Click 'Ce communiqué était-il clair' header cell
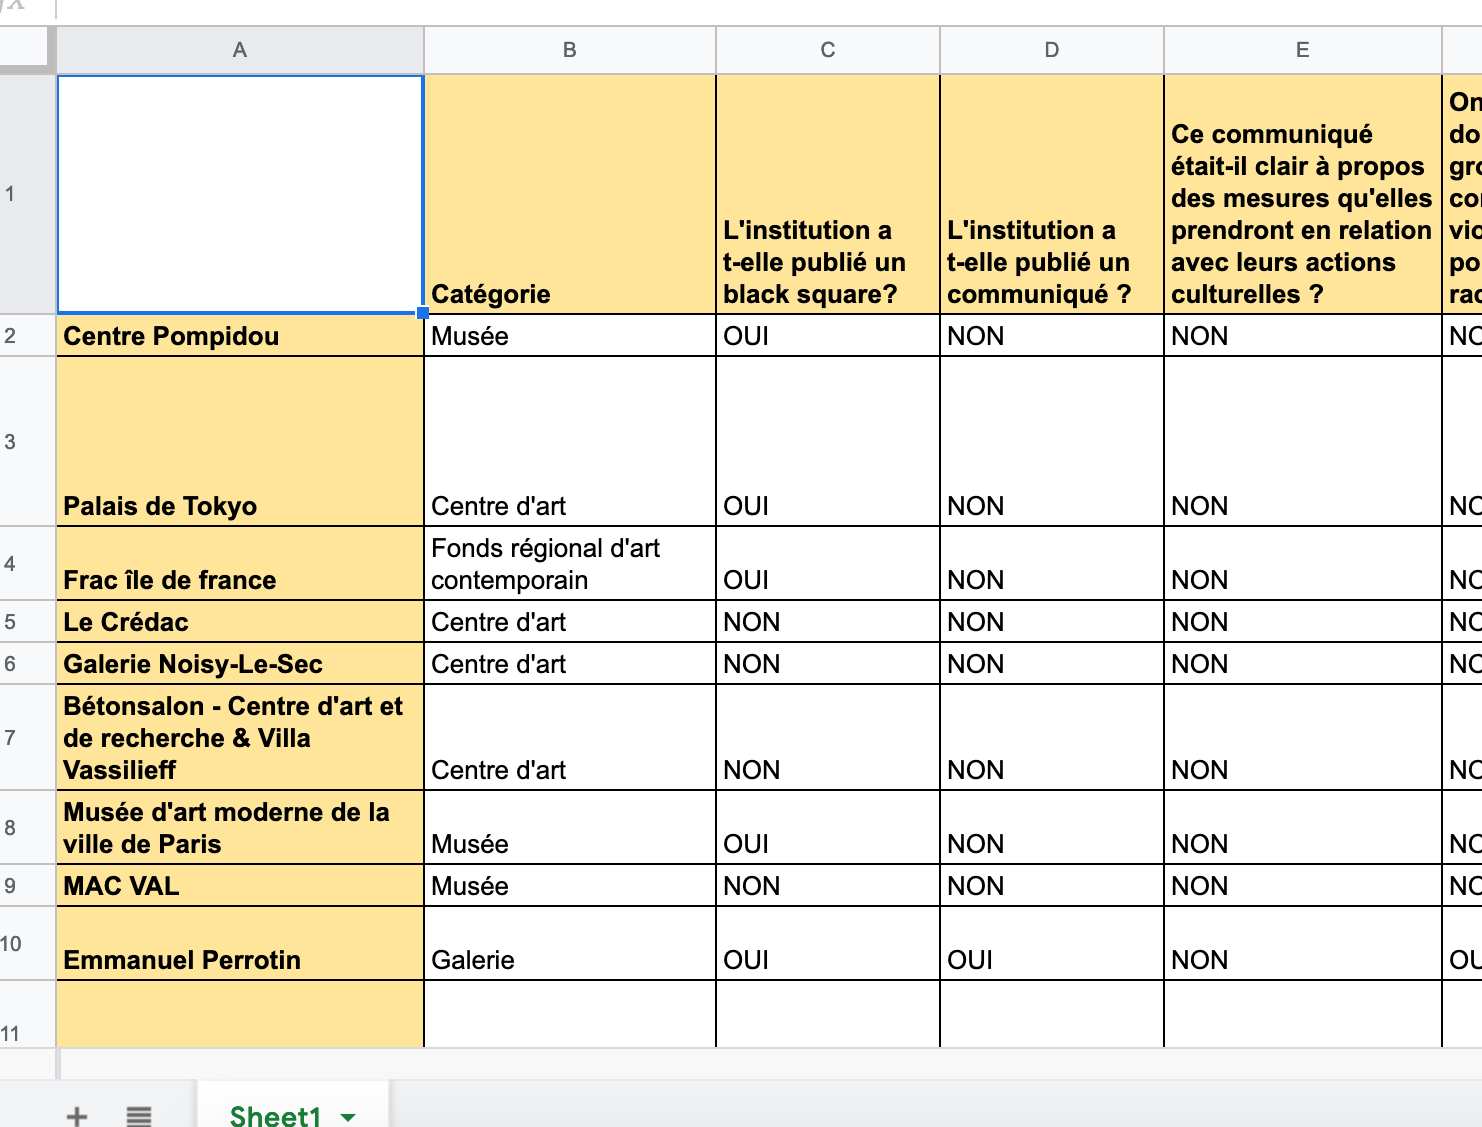Screen dimensions: 1482x1127 coord(1303,194)
